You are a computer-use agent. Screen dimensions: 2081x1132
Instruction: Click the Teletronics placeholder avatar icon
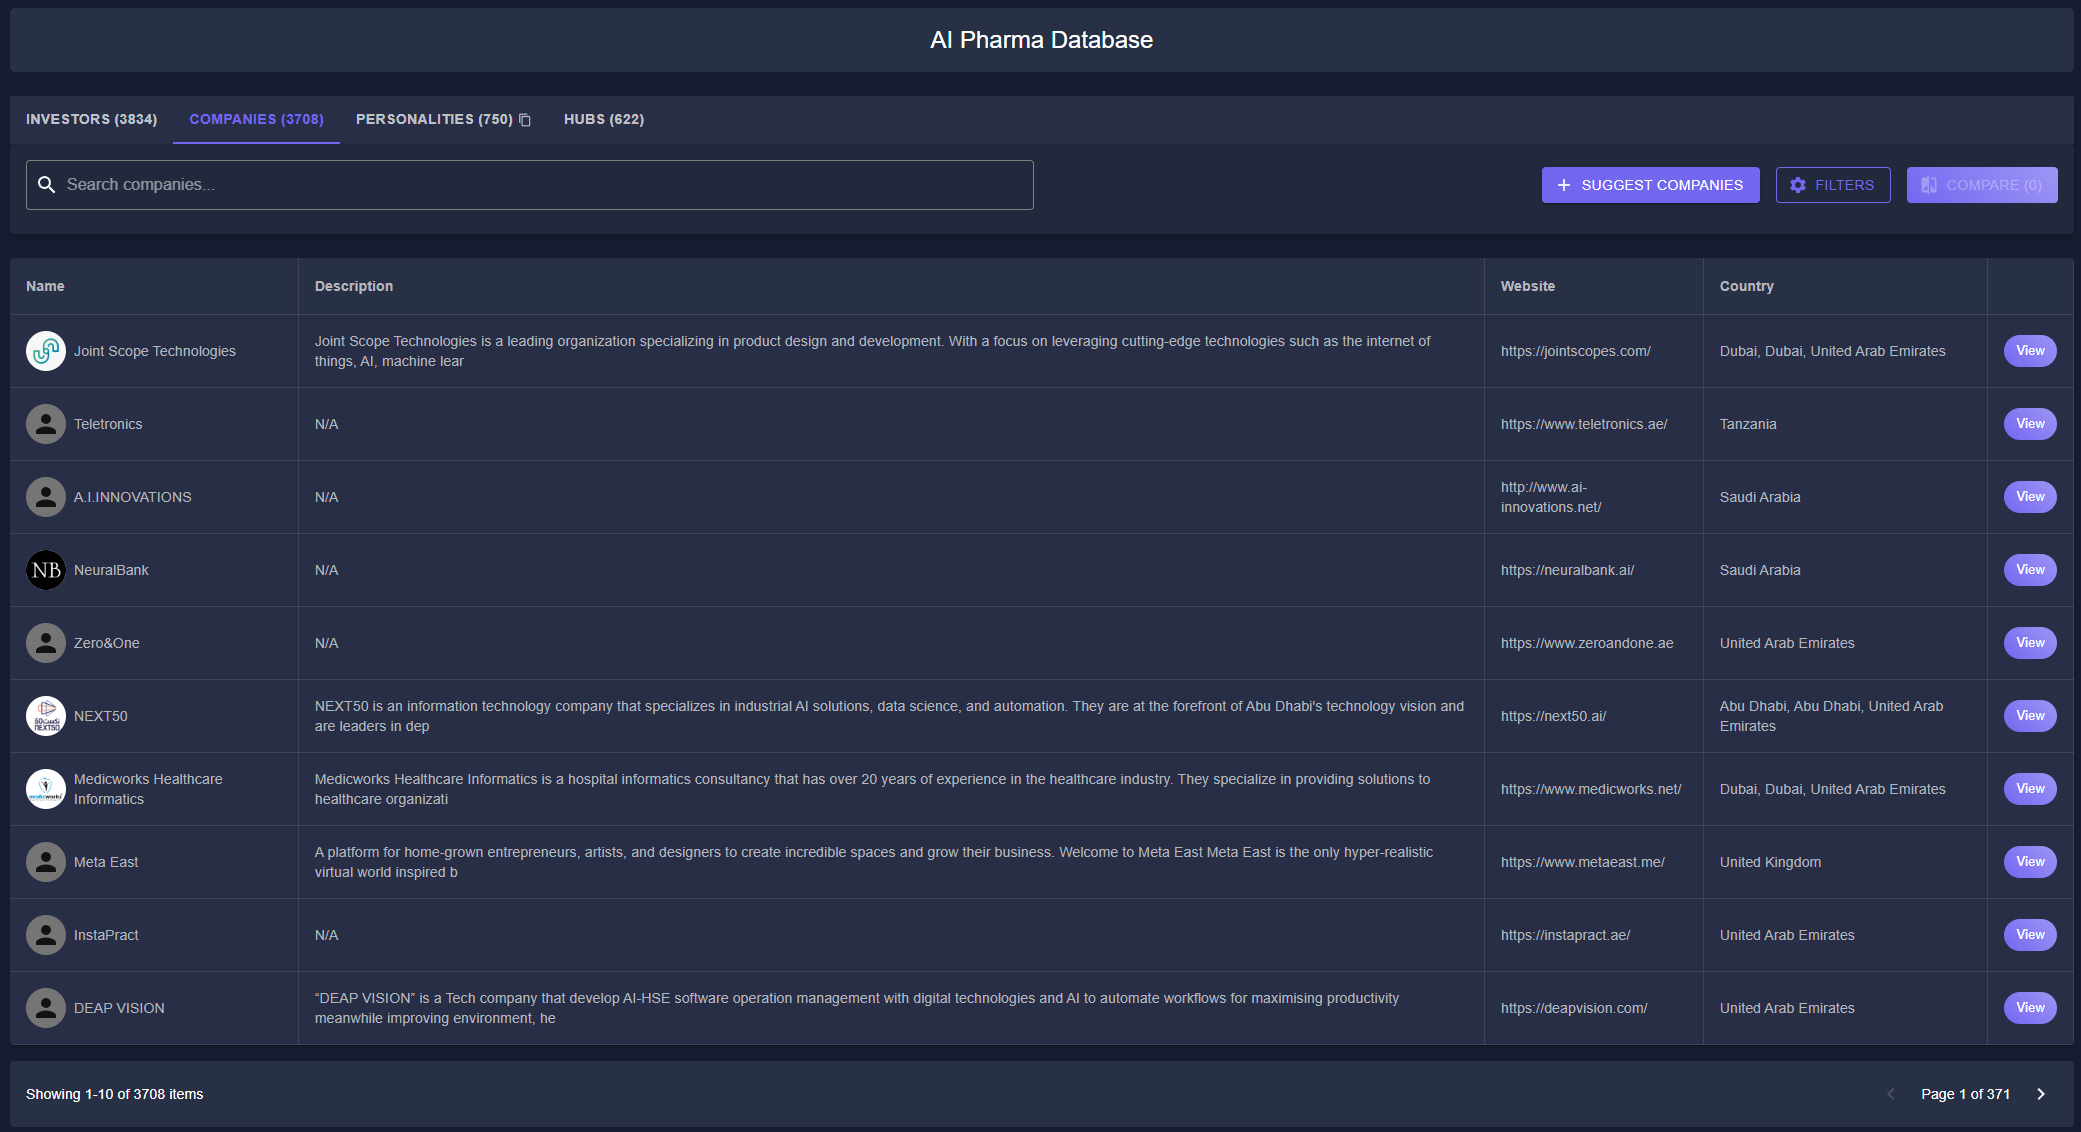pos(46,424)
